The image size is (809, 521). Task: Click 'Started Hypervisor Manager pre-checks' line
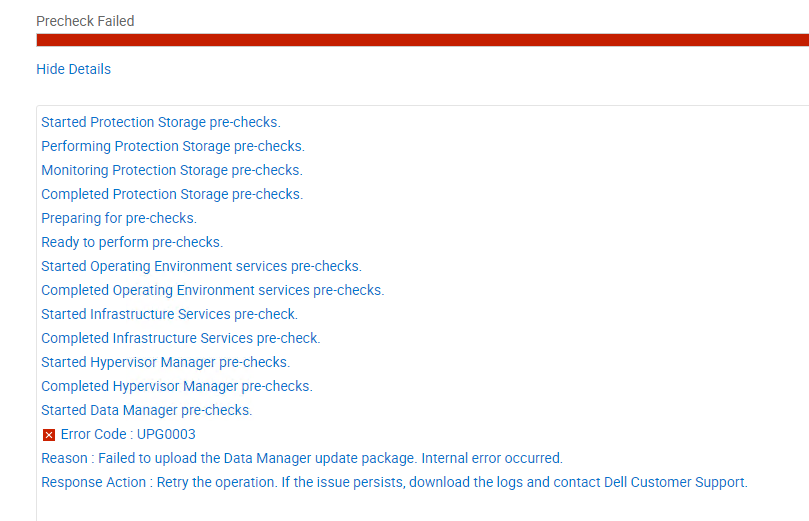[x=165, y=362]
